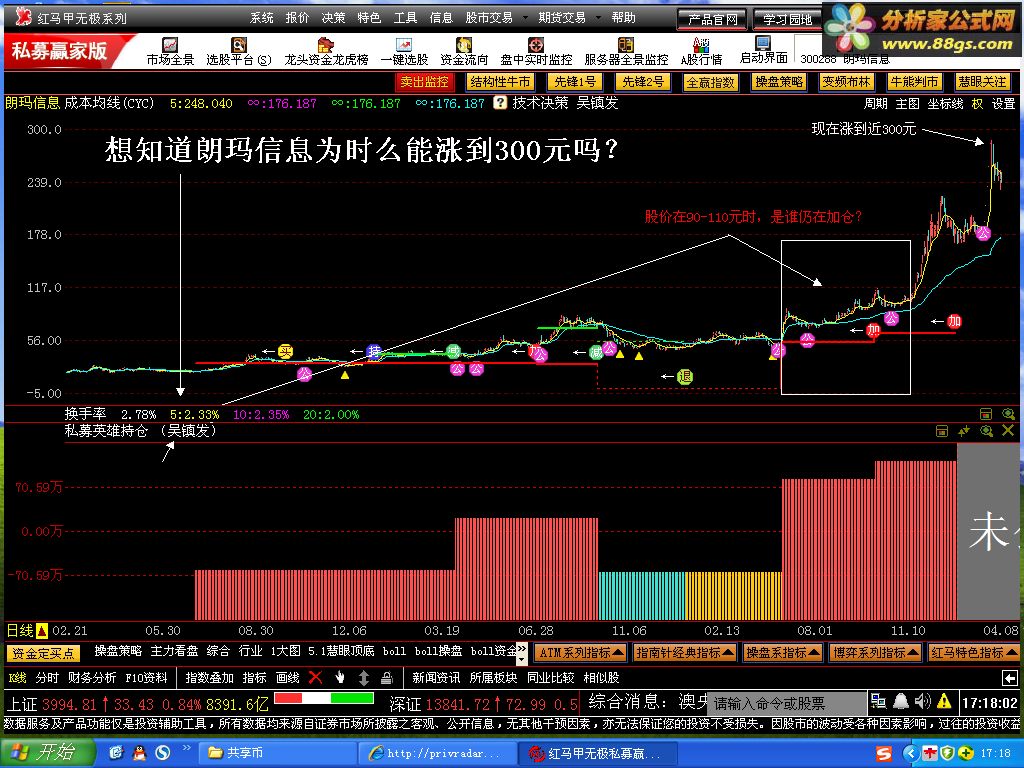1024x768 pixels.
Task: Open the 设置 settings for the chart
Action: [x=1004, y=104]
